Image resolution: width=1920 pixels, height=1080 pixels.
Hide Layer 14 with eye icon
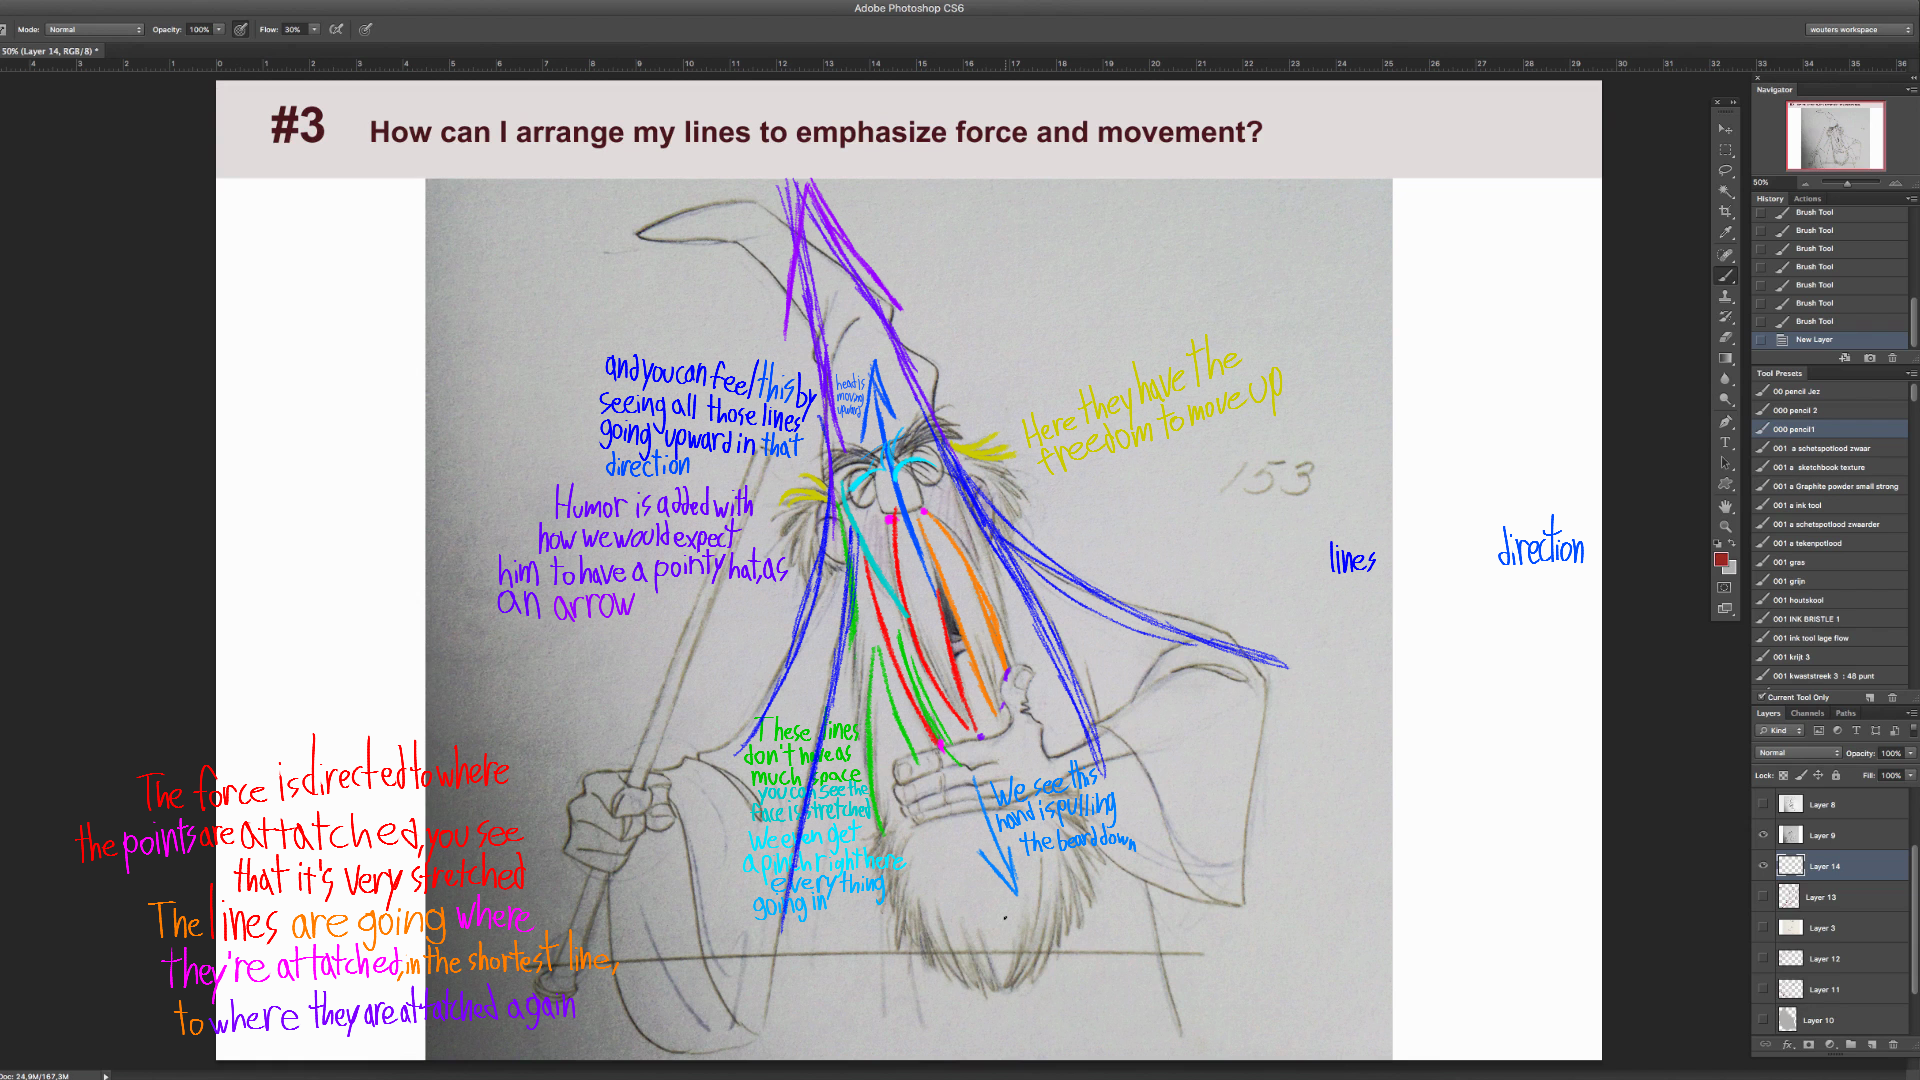(1763, 866)
